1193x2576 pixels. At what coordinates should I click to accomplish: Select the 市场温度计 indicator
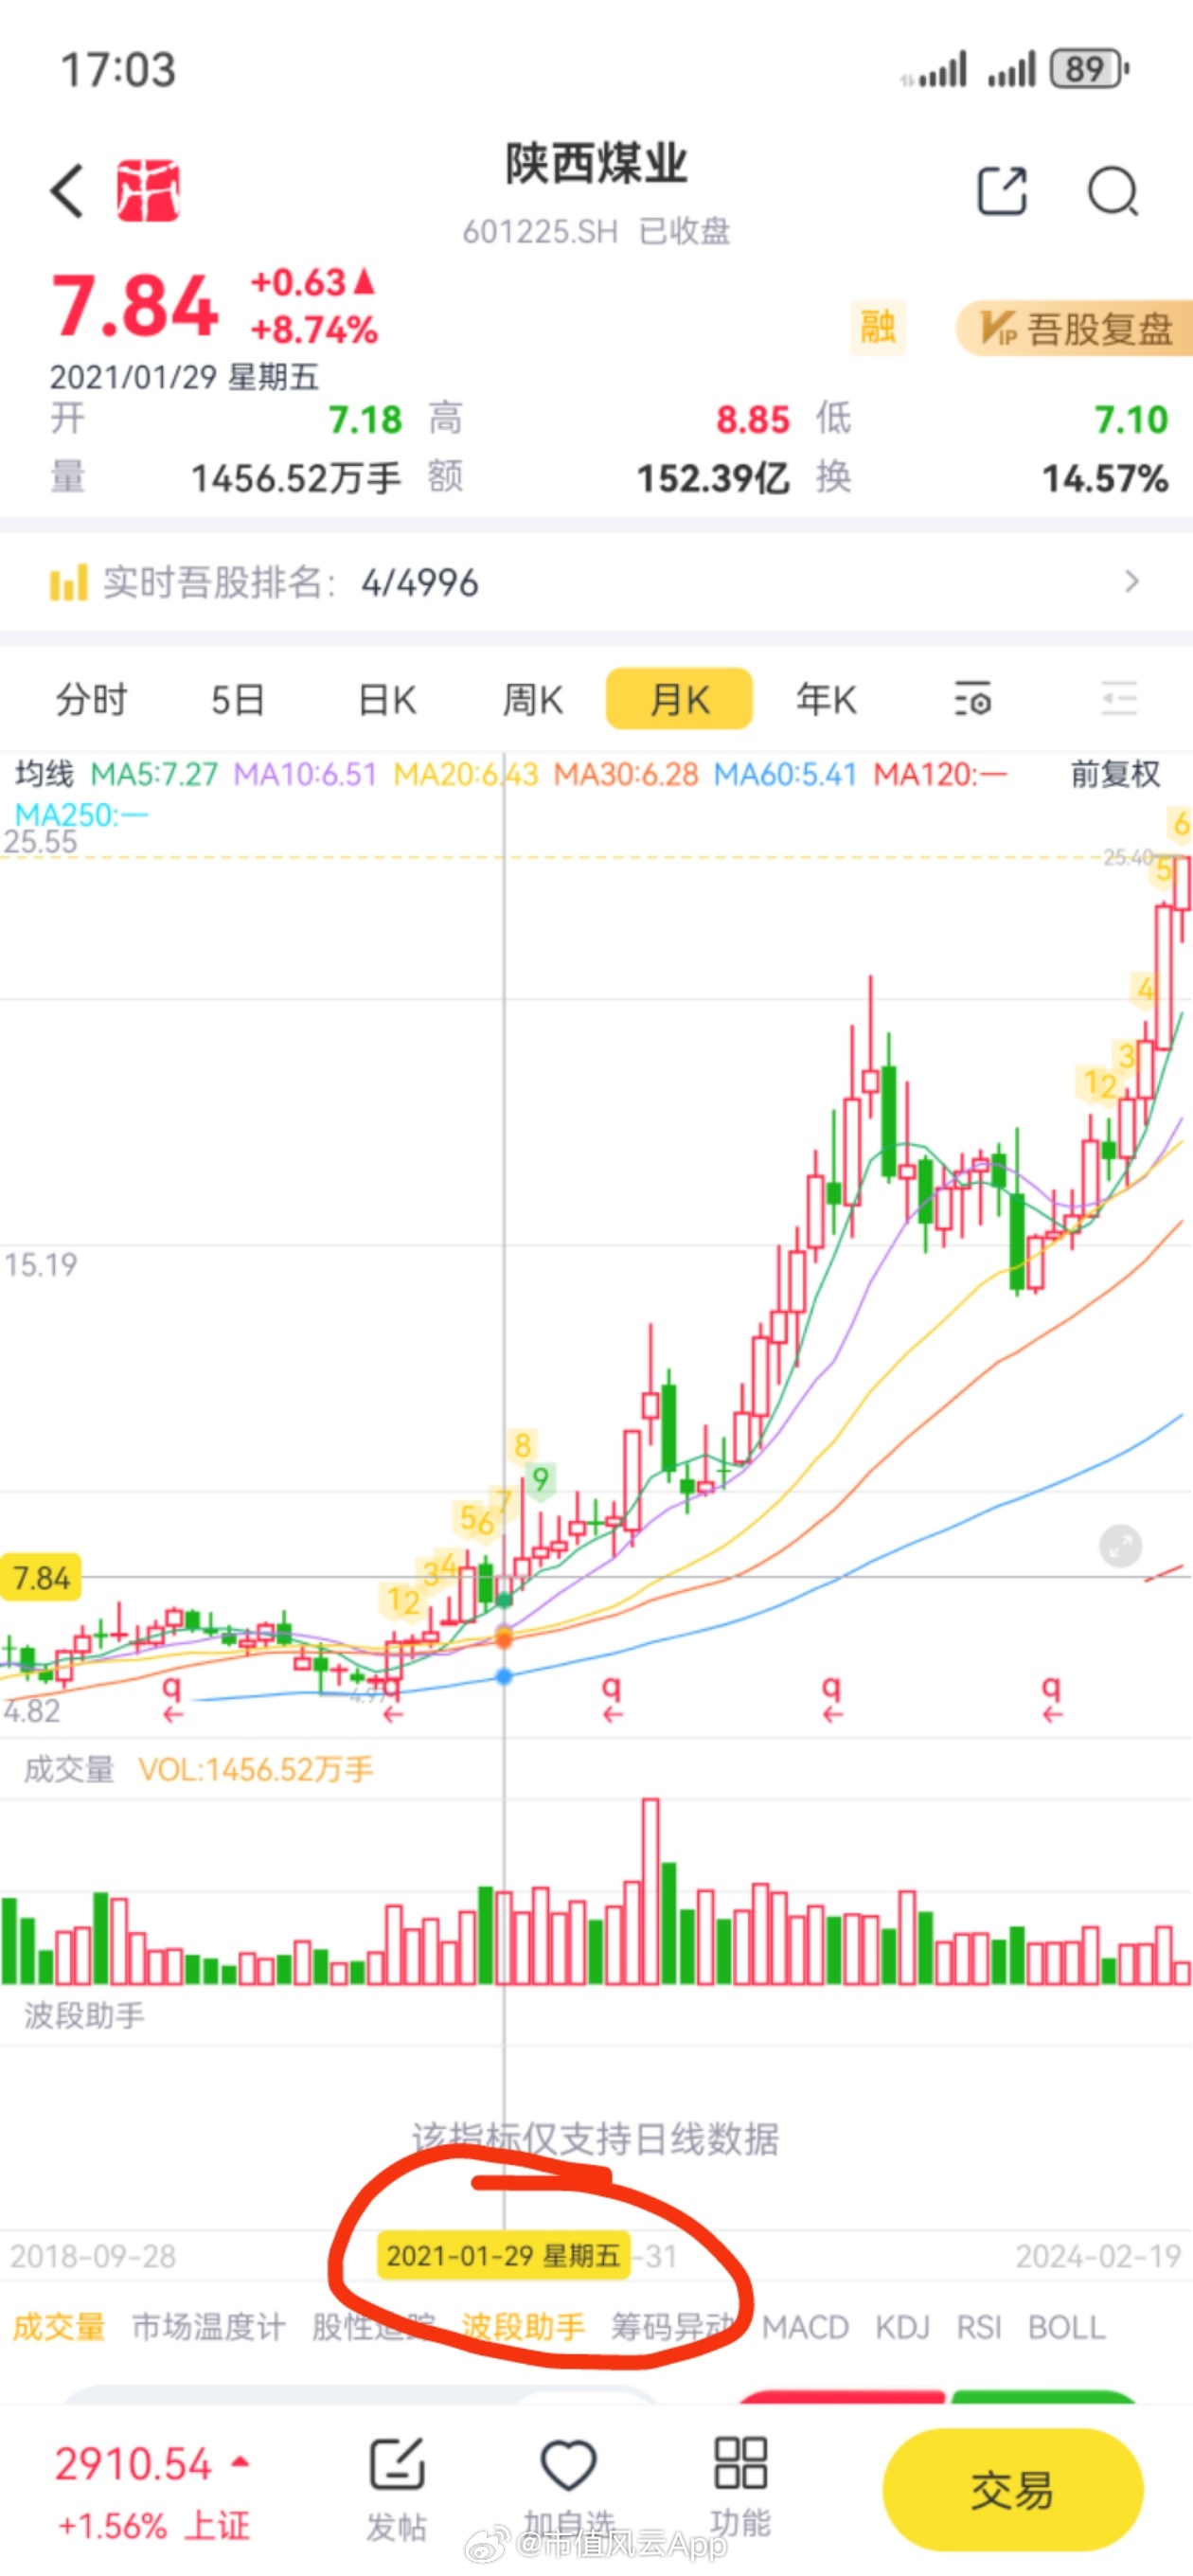coord(209,2328)
